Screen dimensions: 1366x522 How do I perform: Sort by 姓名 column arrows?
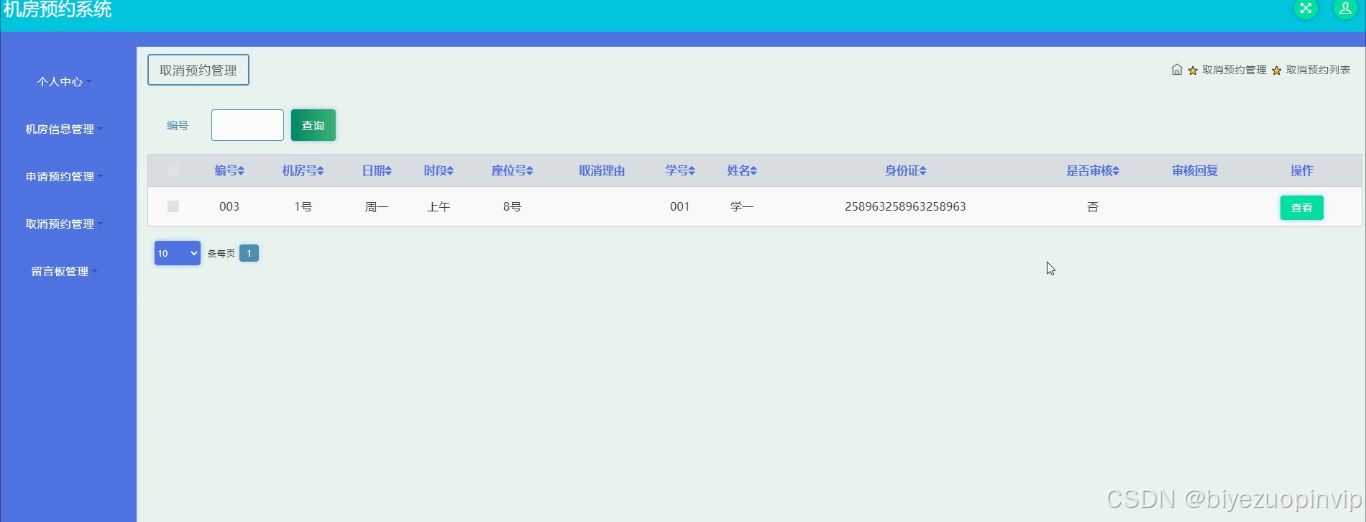pyautogui.click(x=754, y=171)
